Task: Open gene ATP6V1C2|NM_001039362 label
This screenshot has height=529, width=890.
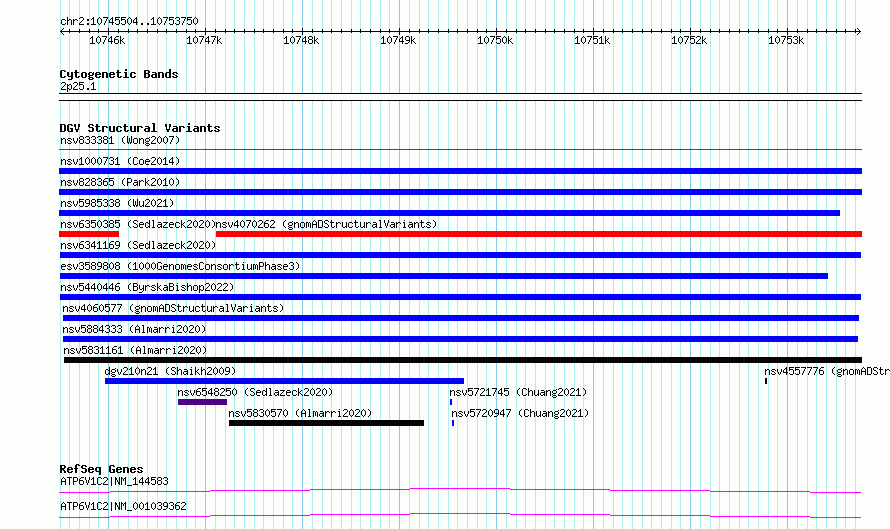Action: (x=123, y=506)
